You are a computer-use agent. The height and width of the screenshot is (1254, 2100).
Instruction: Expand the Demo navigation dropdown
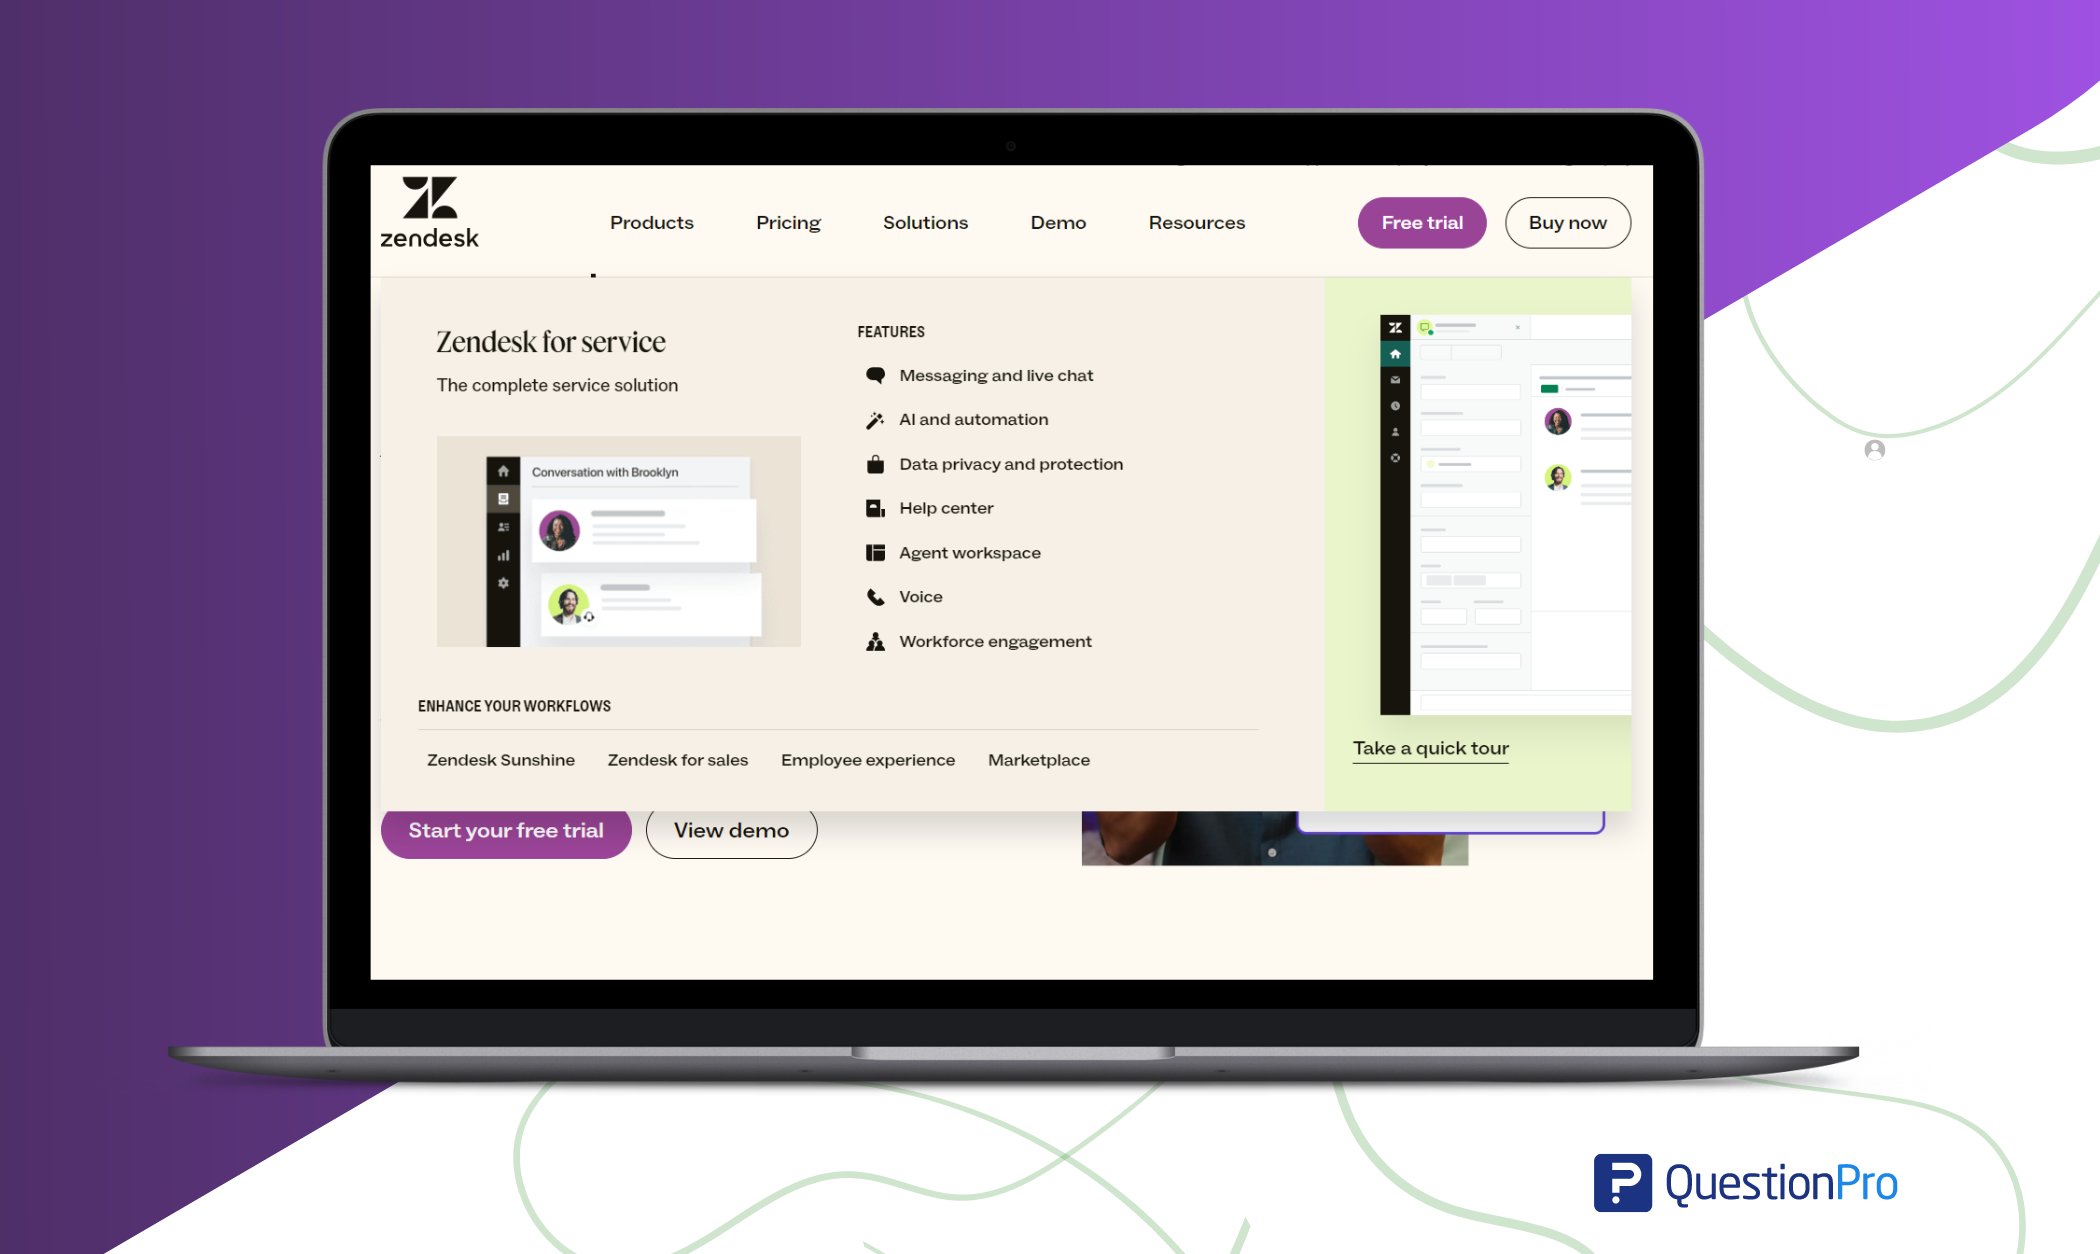[x=1058, y=221]
